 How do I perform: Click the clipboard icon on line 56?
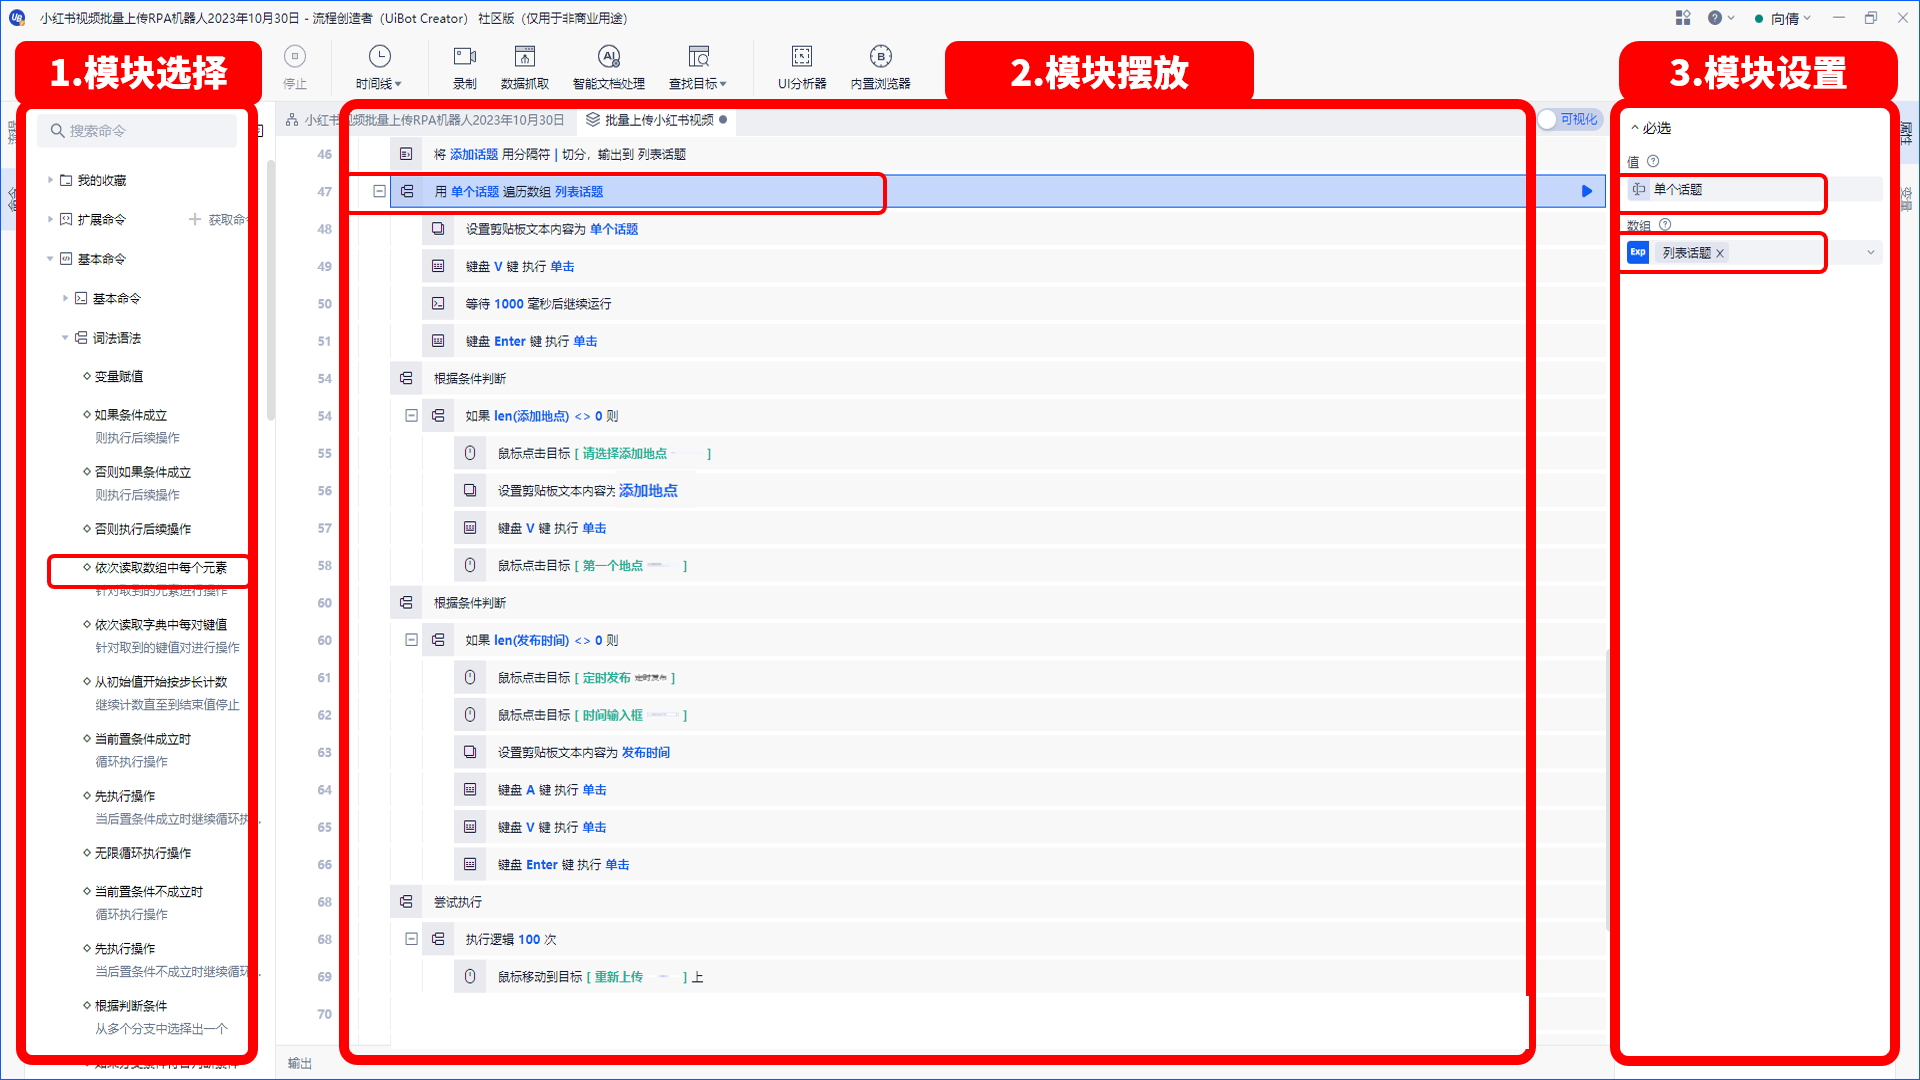(470, 490)
